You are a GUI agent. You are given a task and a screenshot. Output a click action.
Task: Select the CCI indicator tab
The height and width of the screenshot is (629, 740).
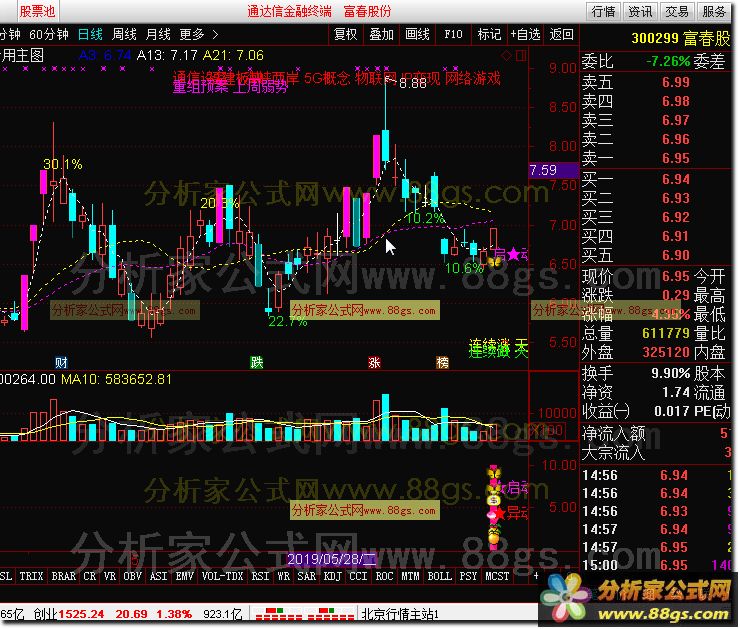point(358,576)
